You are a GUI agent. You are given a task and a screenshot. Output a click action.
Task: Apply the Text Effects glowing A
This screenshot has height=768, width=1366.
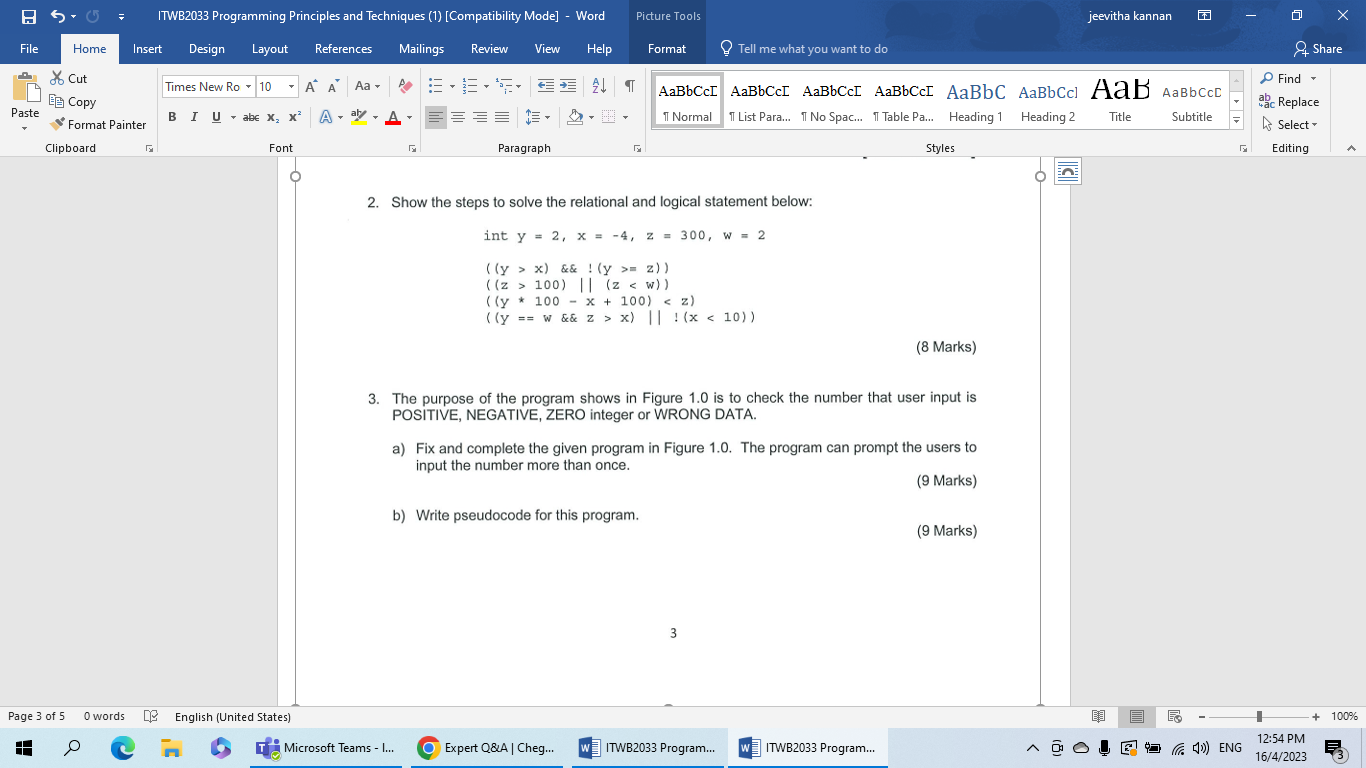[x=326, y=117]
